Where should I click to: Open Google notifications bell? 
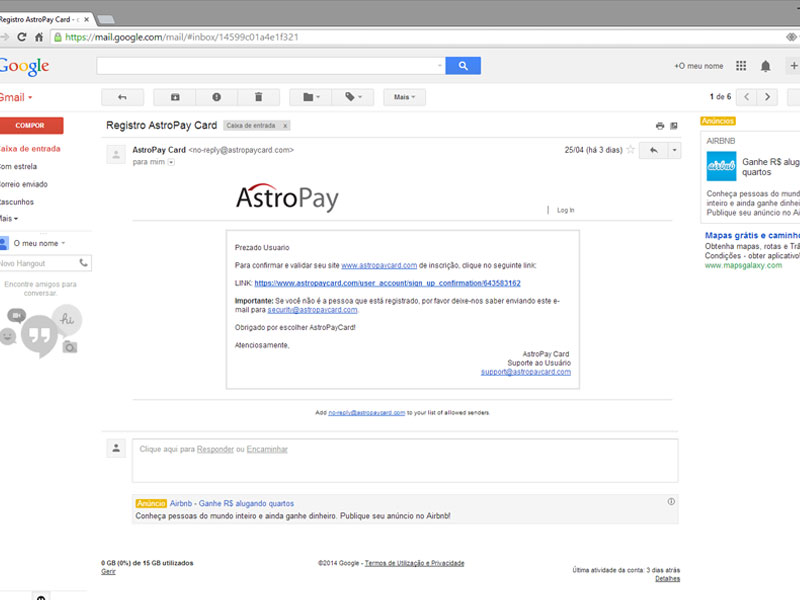coord(764,64)
